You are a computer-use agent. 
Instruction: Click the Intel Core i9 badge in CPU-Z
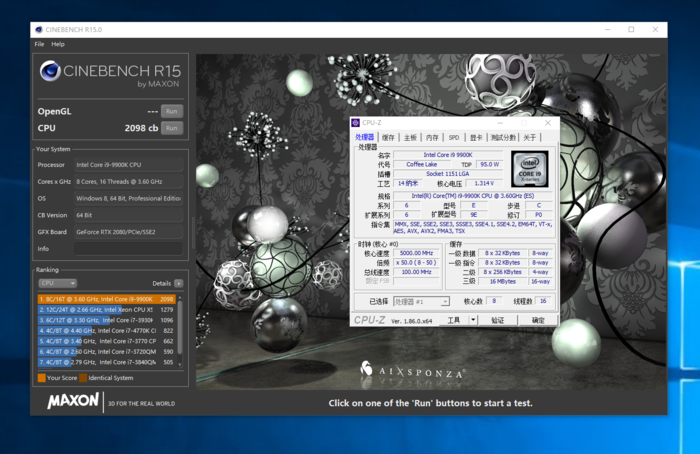pos(529,169)
